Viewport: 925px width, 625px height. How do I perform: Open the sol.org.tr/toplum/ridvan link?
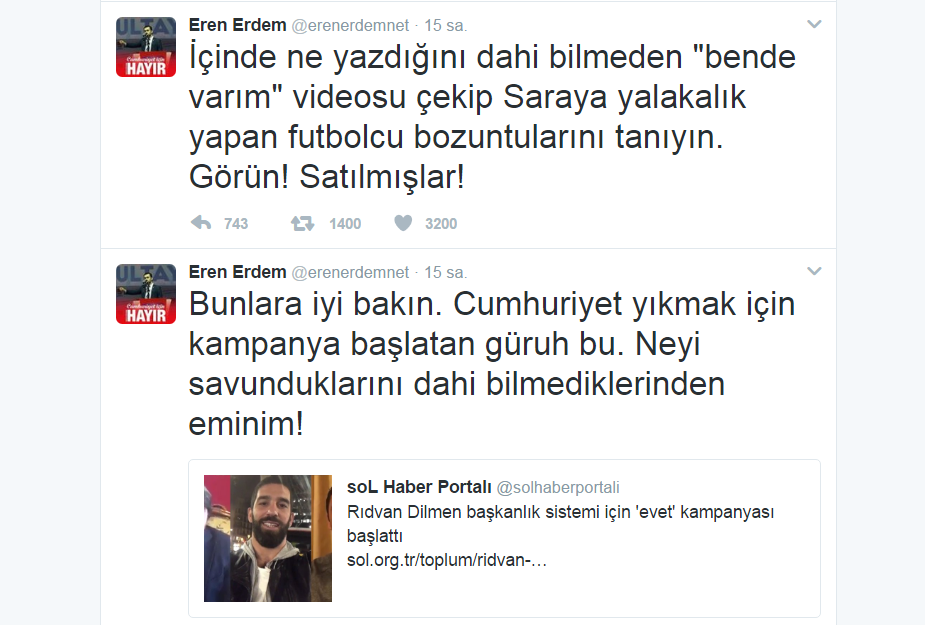tap(447, 559)
